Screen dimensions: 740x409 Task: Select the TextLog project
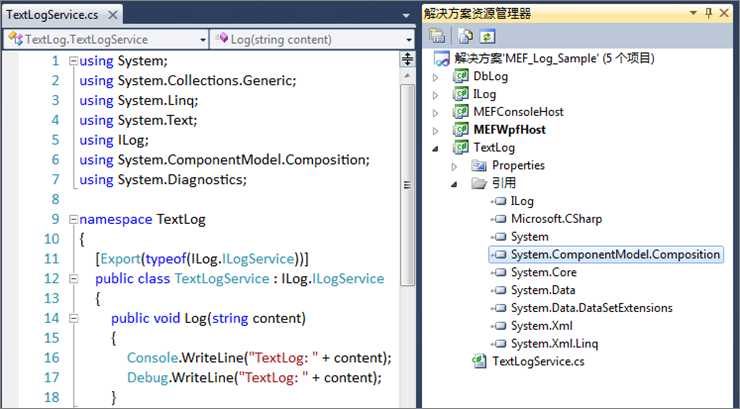494,148
